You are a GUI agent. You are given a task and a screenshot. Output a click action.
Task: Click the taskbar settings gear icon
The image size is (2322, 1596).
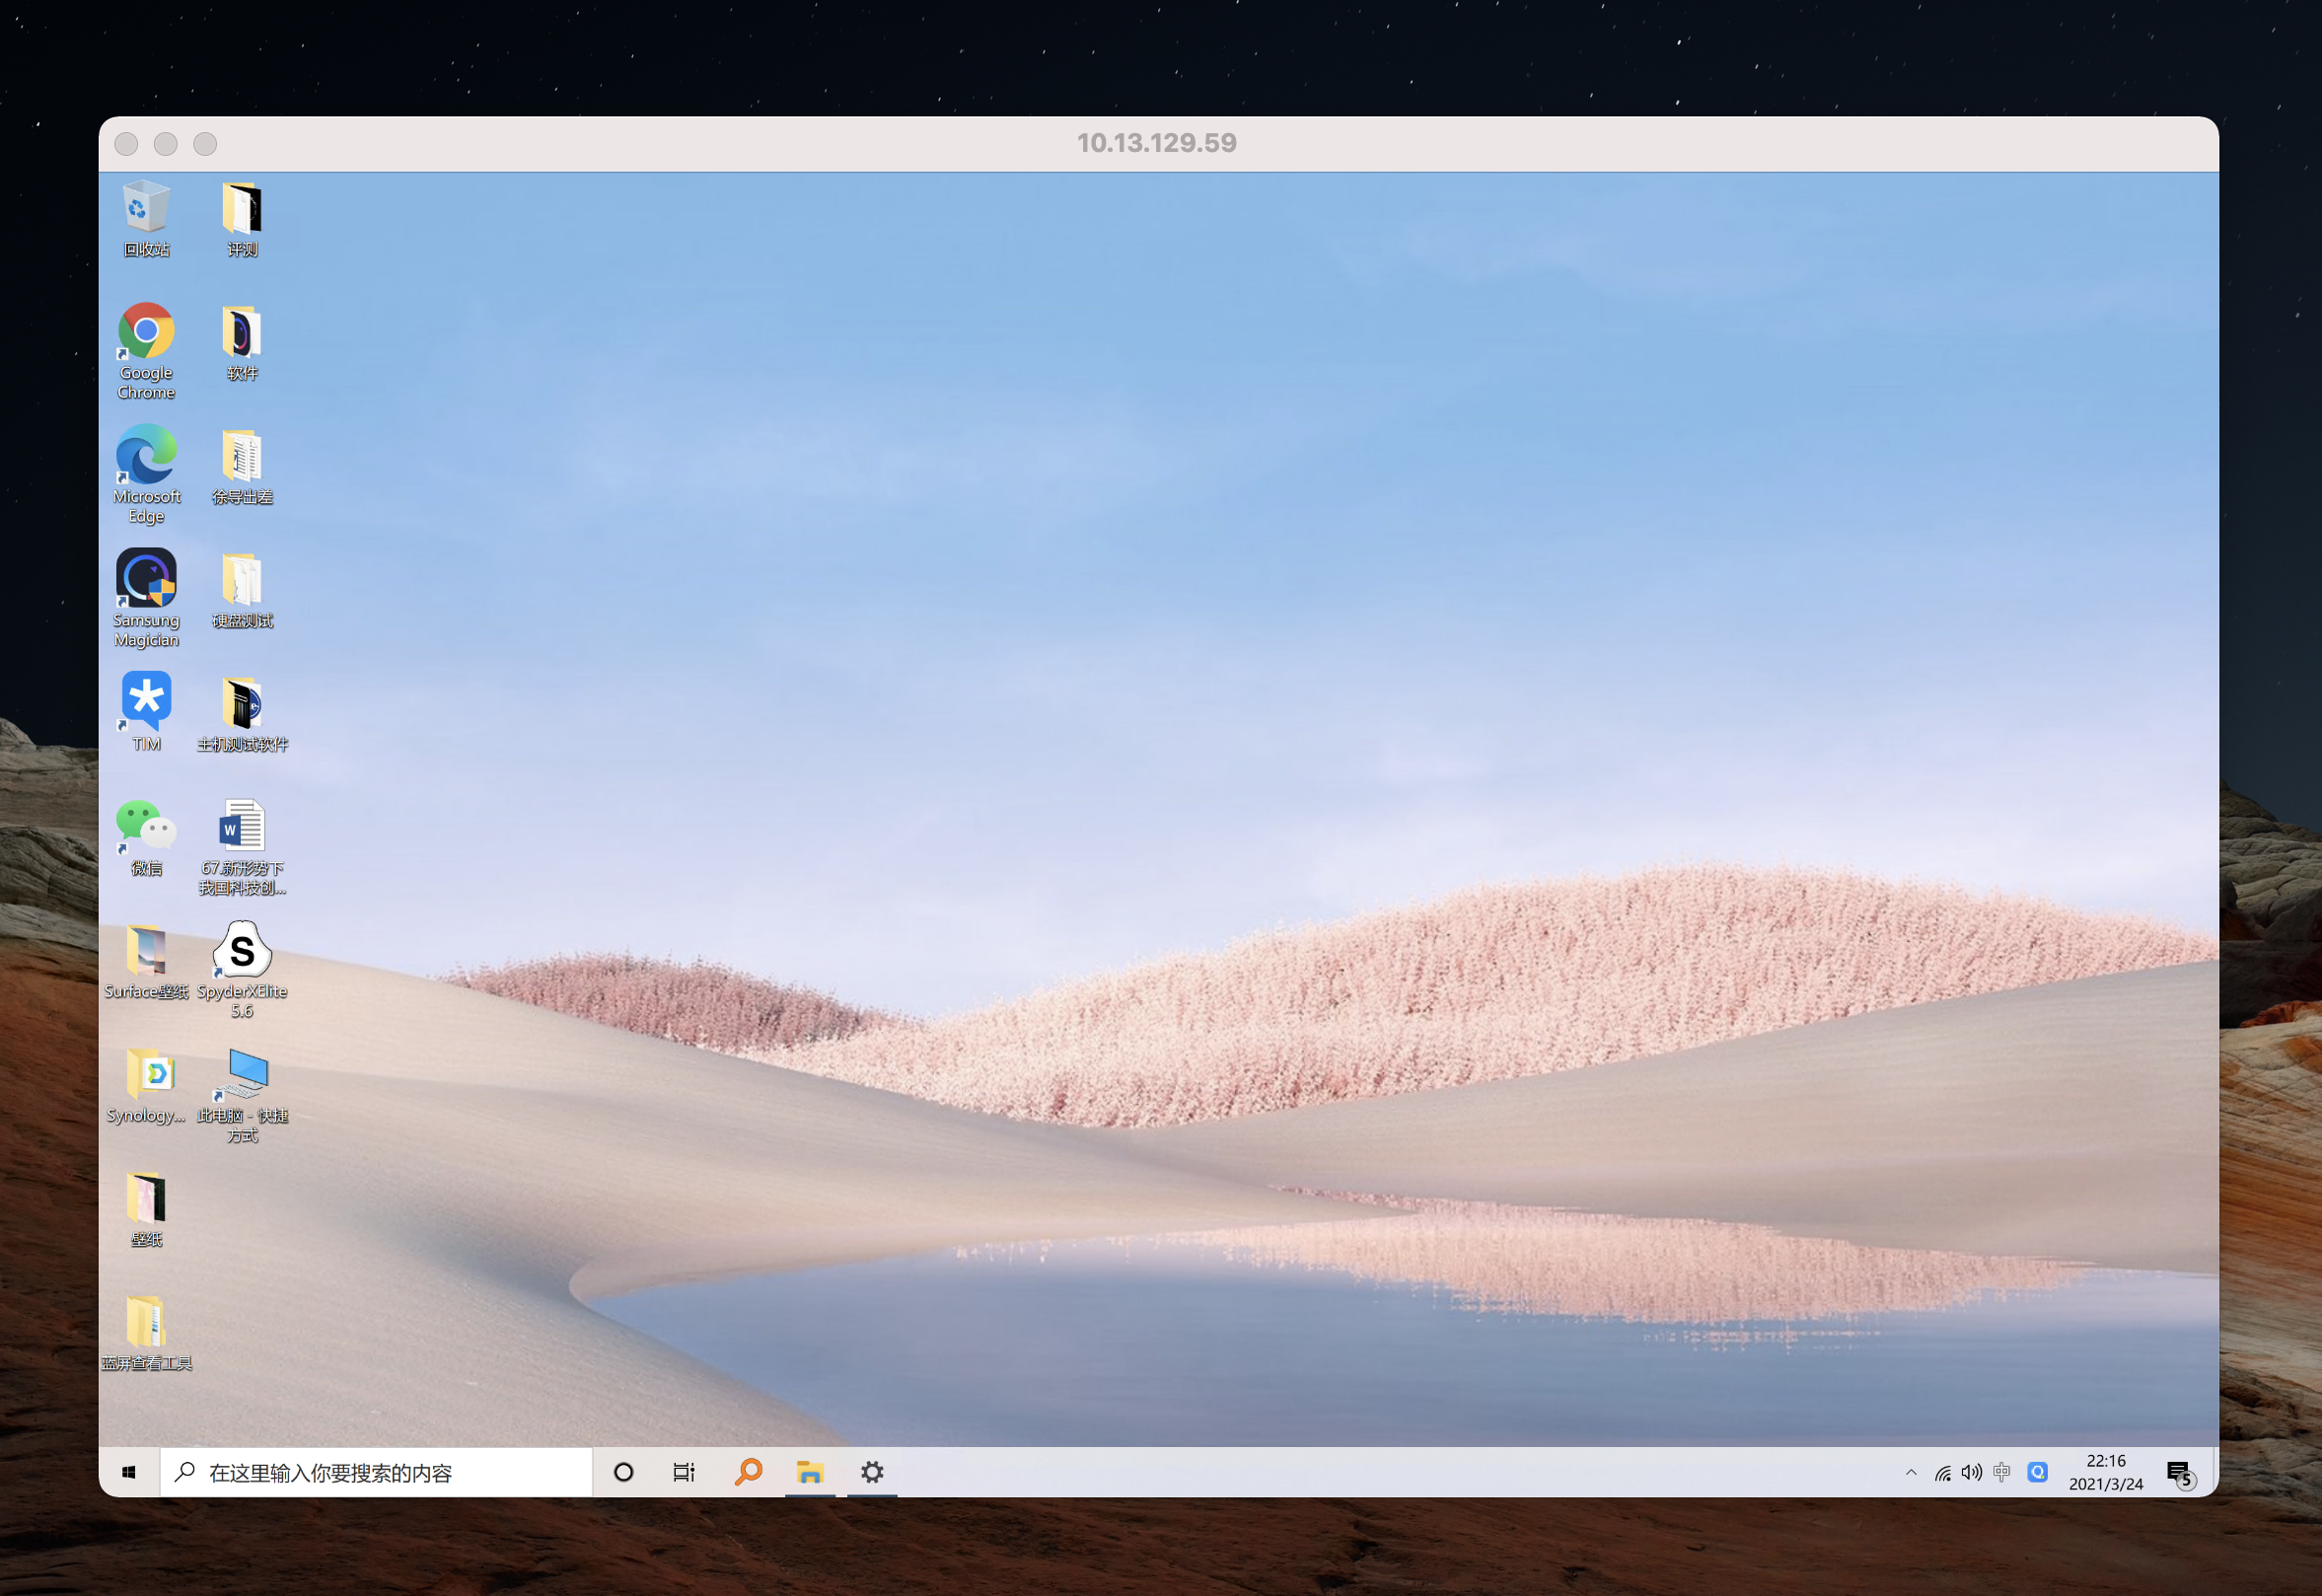click(873, 1471)
